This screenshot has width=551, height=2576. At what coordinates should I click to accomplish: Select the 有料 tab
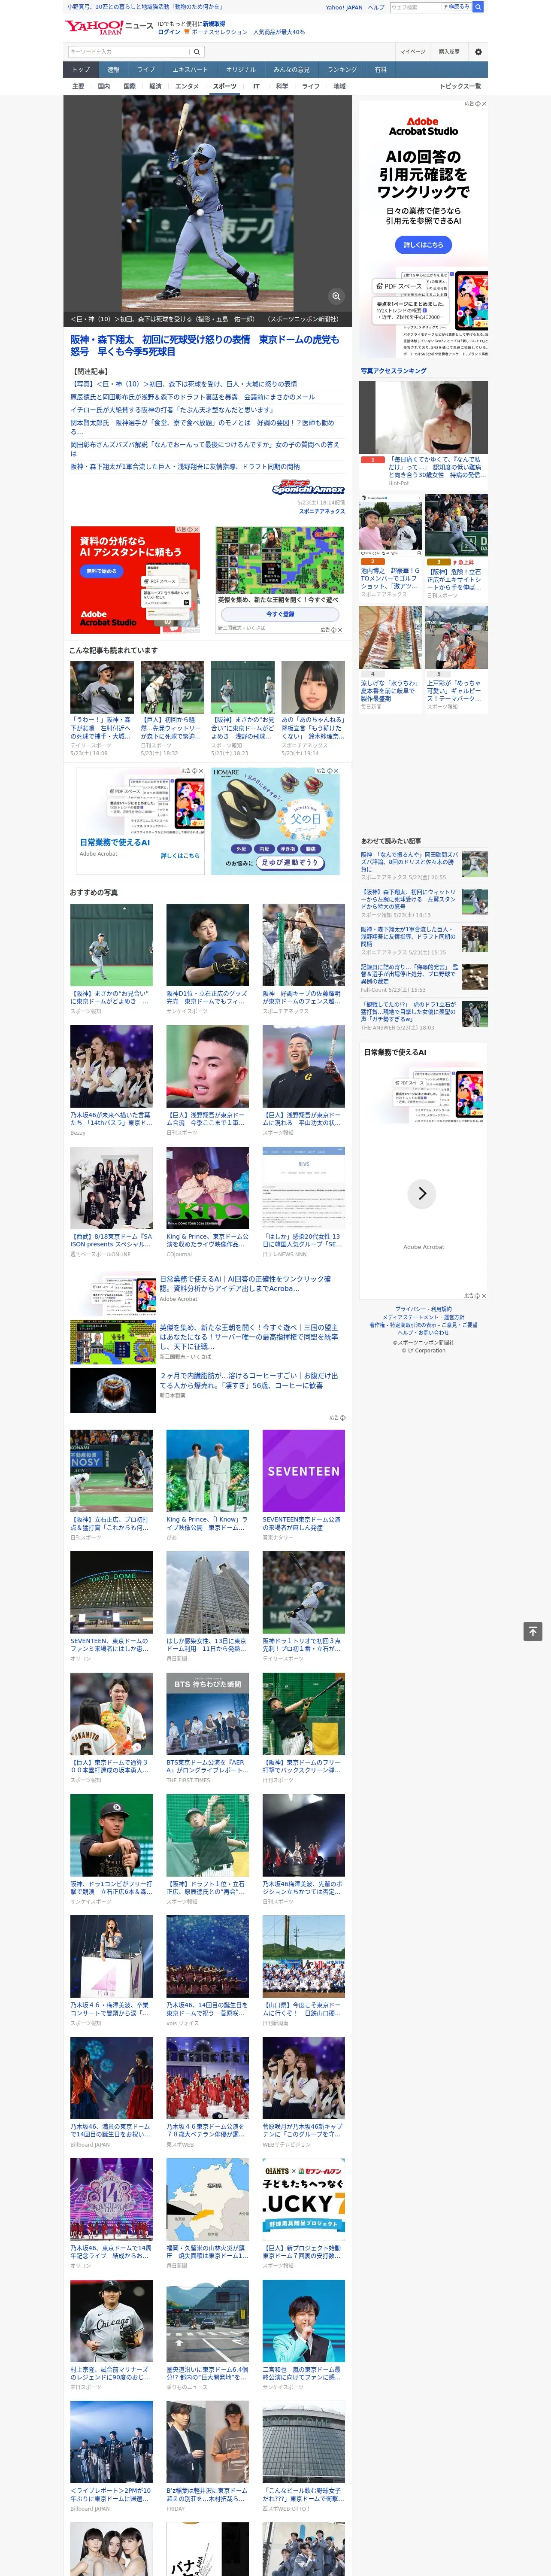point(381,70)
